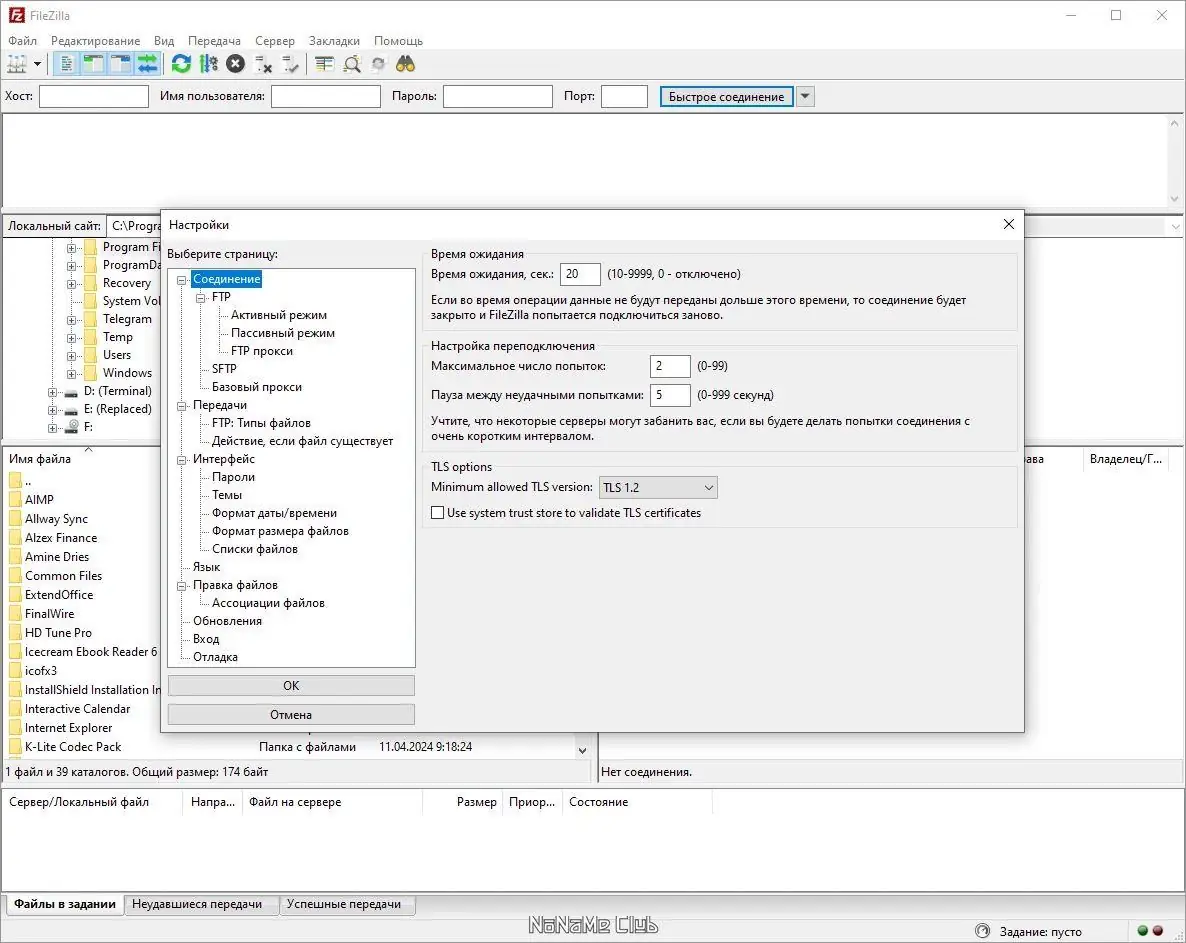Image resolution: width=1186 pixels, height=943 pixels.
Task: Open the filename filters dialog icon
Action: tap(324, 64)
